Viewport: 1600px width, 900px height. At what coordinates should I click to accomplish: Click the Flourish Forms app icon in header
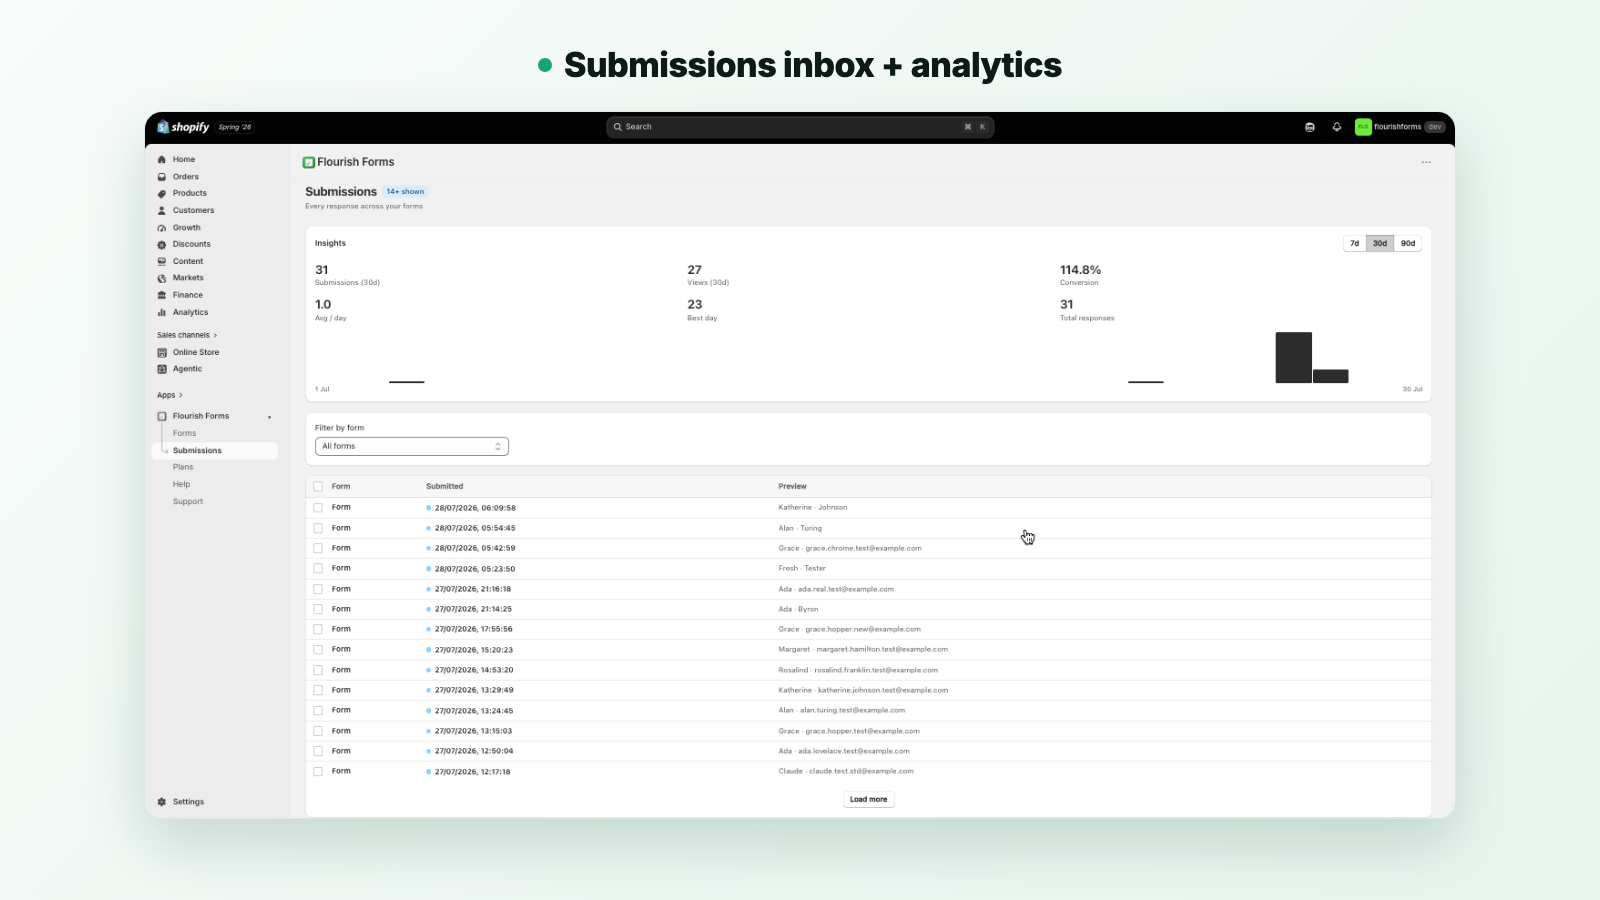click(x=309, y=162)
